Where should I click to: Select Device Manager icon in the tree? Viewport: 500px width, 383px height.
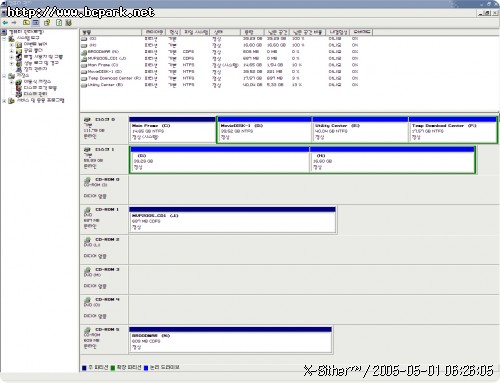[19, 69]
